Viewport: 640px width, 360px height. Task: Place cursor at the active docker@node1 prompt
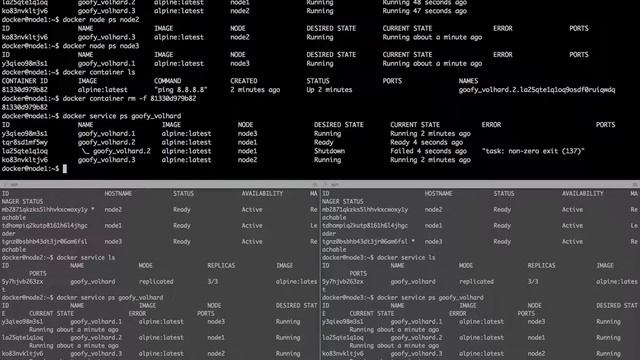pos(64,169)
